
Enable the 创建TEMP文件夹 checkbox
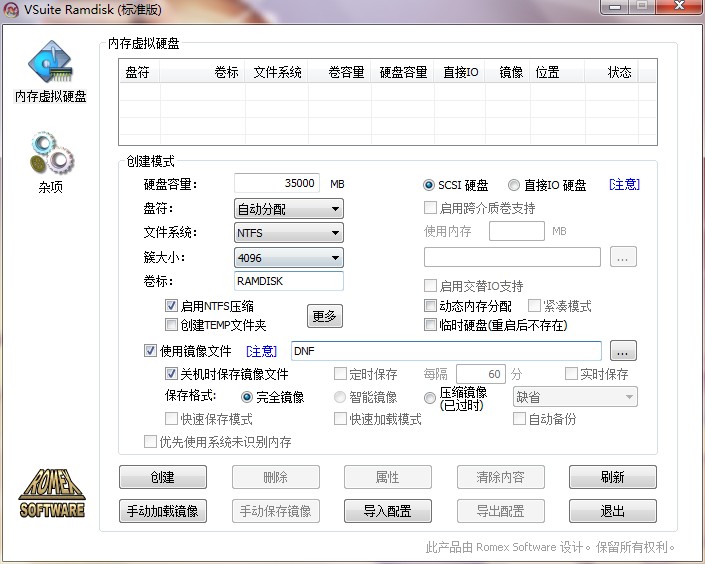tap(172, 325)
